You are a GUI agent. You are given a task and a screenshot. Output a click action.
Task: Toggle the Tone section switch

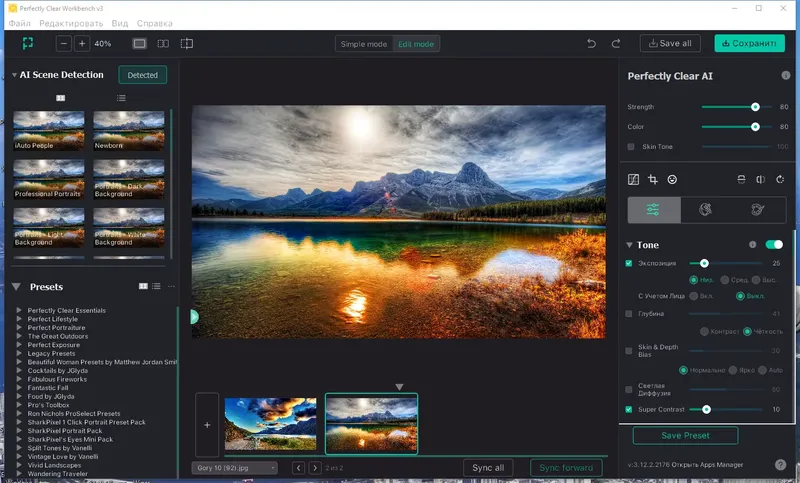coord(774,244)
